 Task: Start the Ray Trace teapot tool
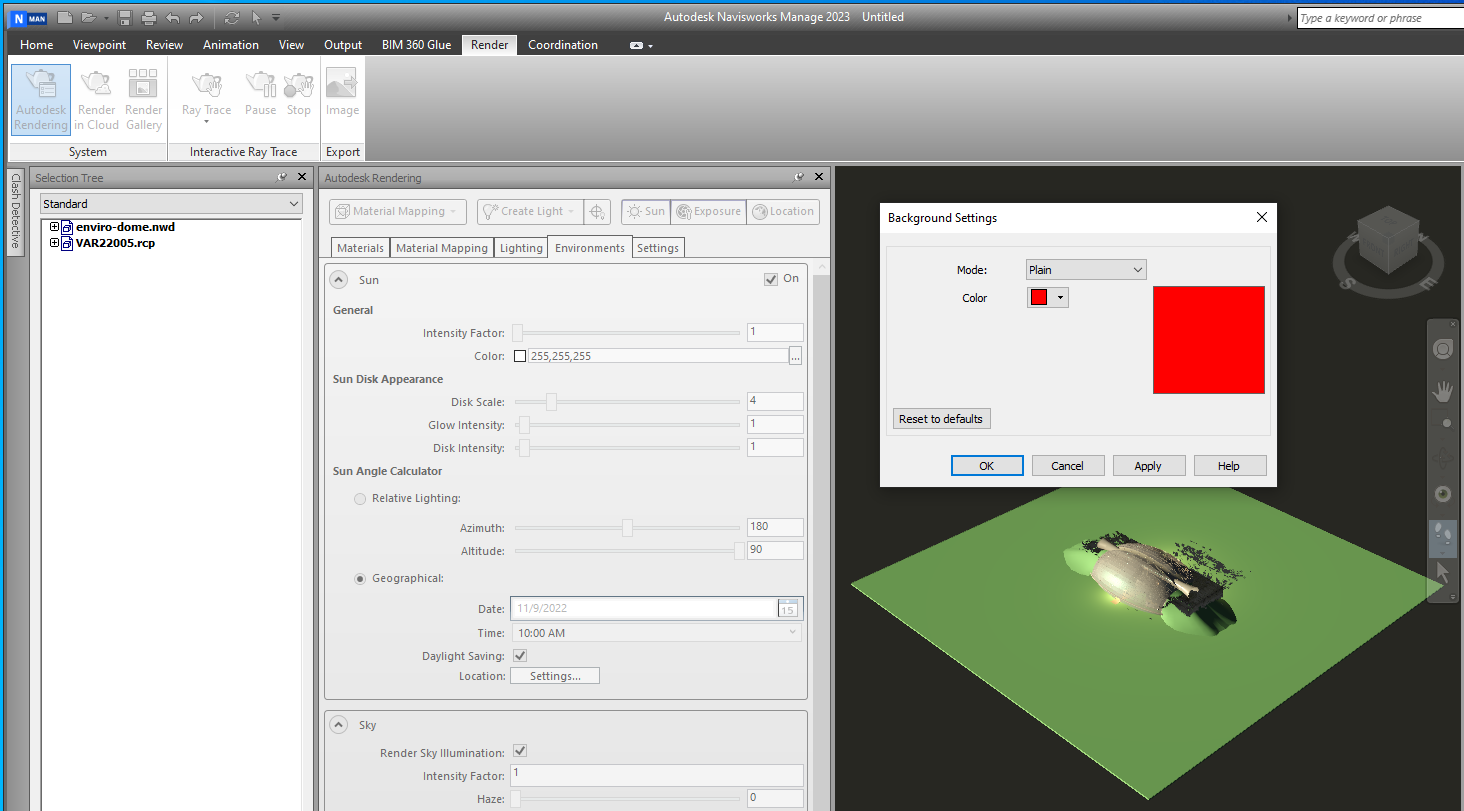tap(206, 86)
